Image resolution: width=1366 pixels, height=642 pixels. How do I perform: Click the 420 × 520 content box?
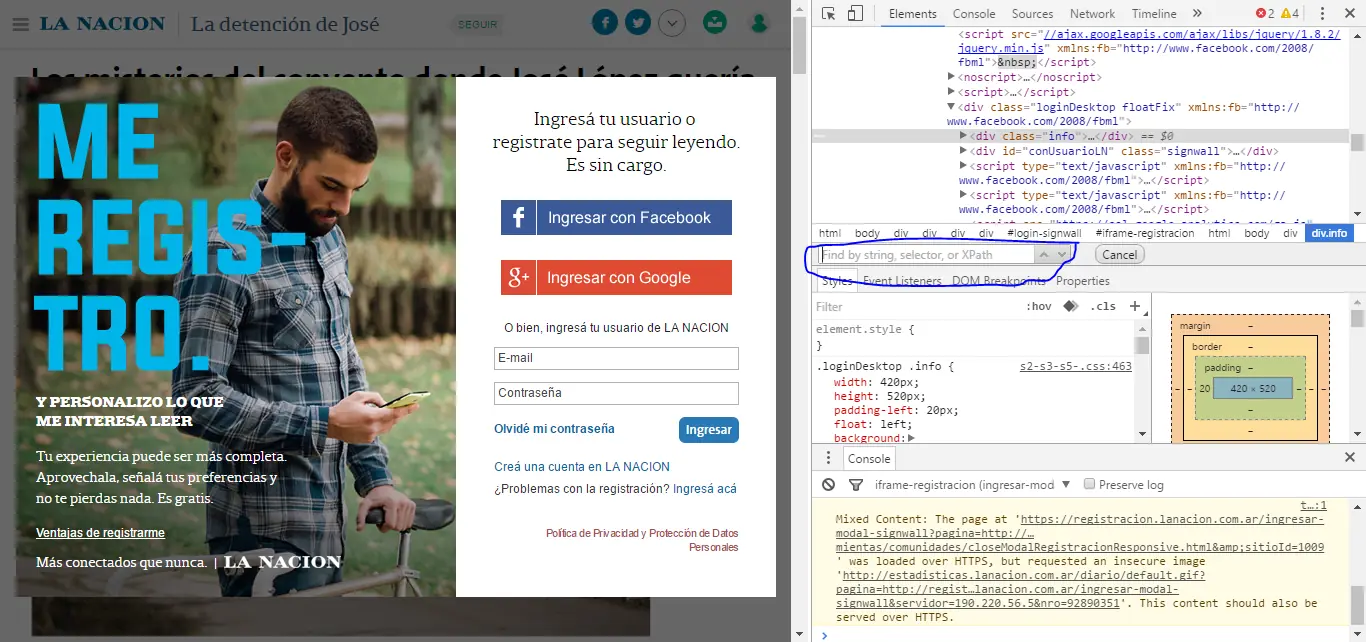pyautogui.click(x=1252, y=388)
